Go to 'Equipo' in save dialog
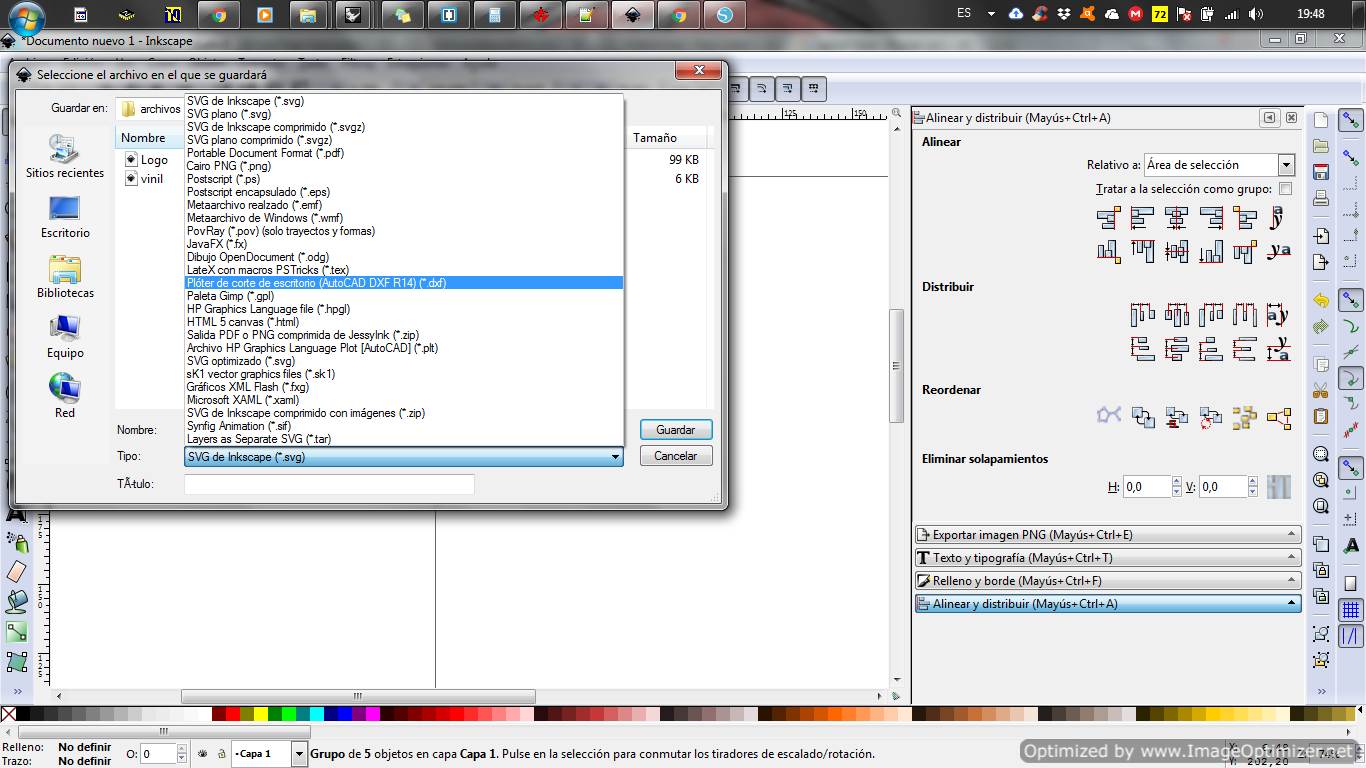This screenshot has height=768, width=1366. click(x=65, y=337)
